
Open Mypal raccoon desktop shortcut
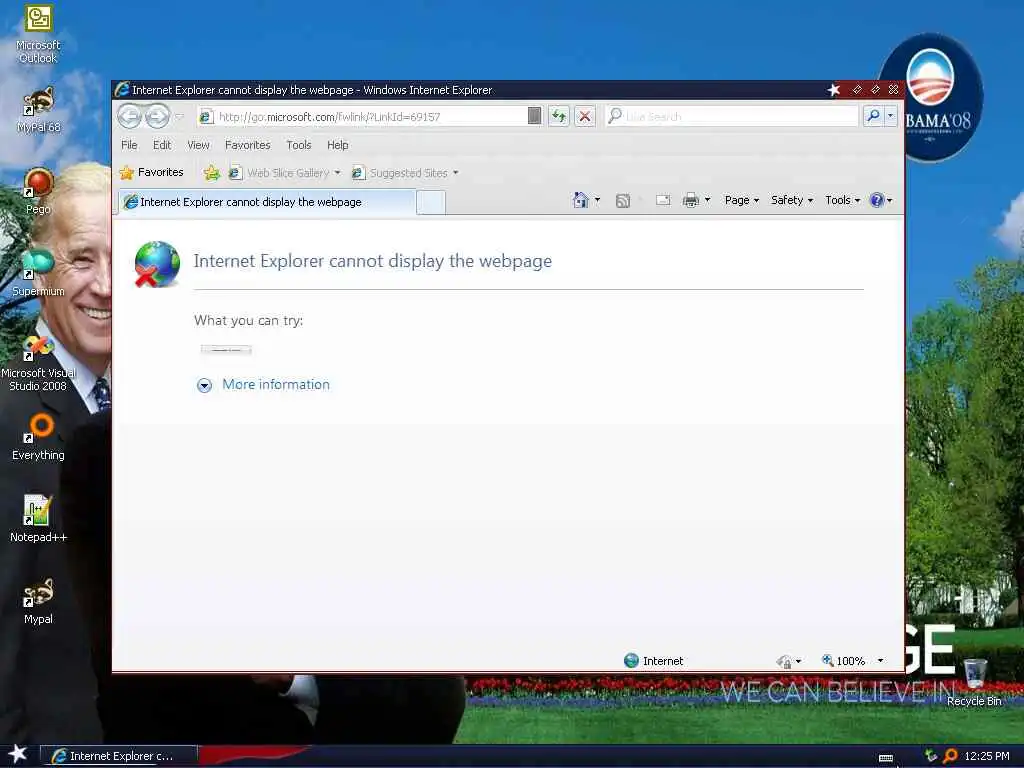pos(38,601)
